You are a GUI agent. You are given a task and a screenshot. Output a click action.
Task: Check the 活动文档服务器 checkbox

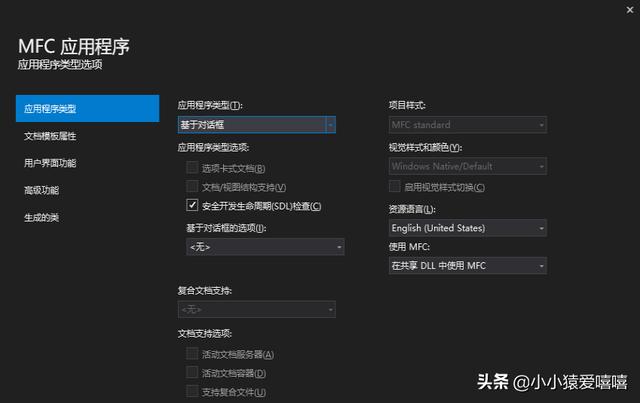[x=193, y=354]
